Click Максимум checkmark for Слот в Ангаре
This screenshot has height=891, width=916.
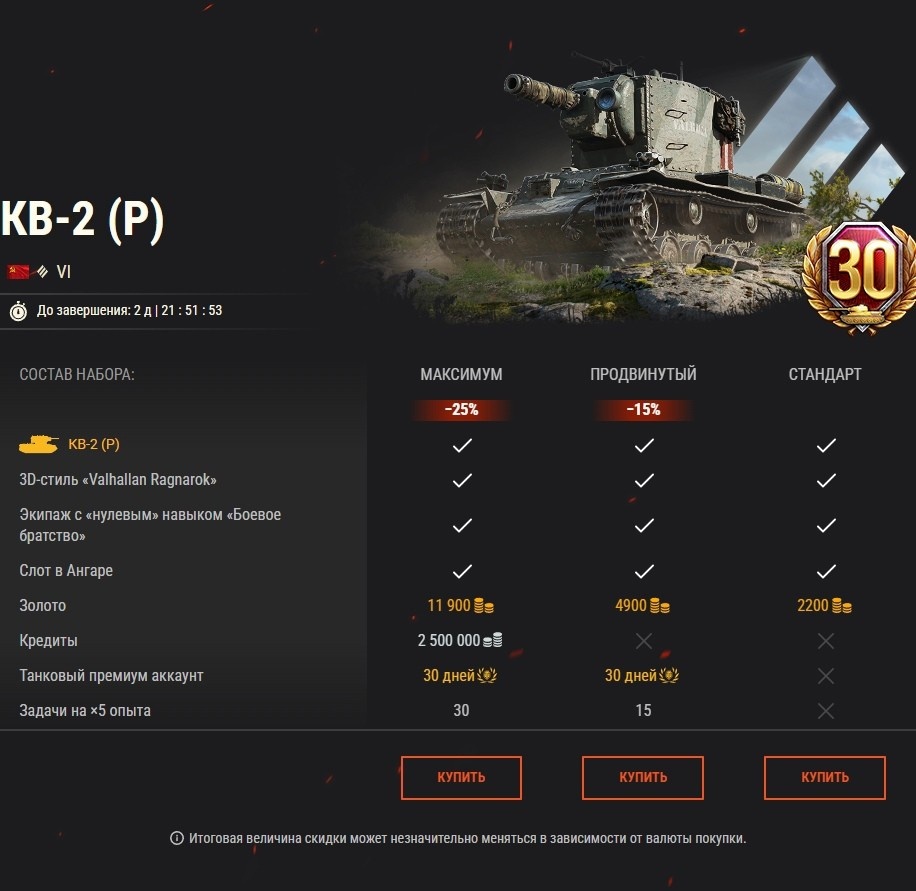462,571
